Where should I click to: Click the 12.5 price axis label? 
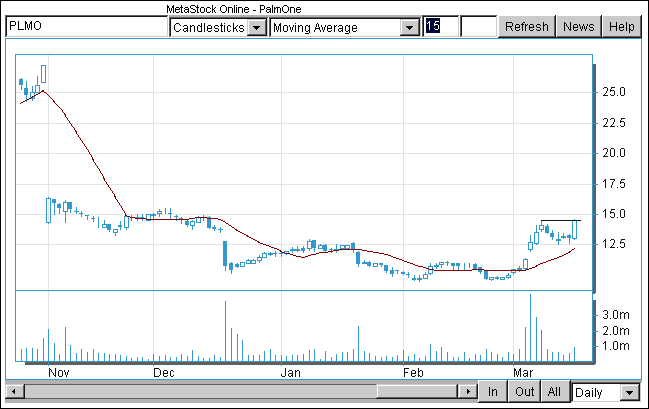[614, 243]
